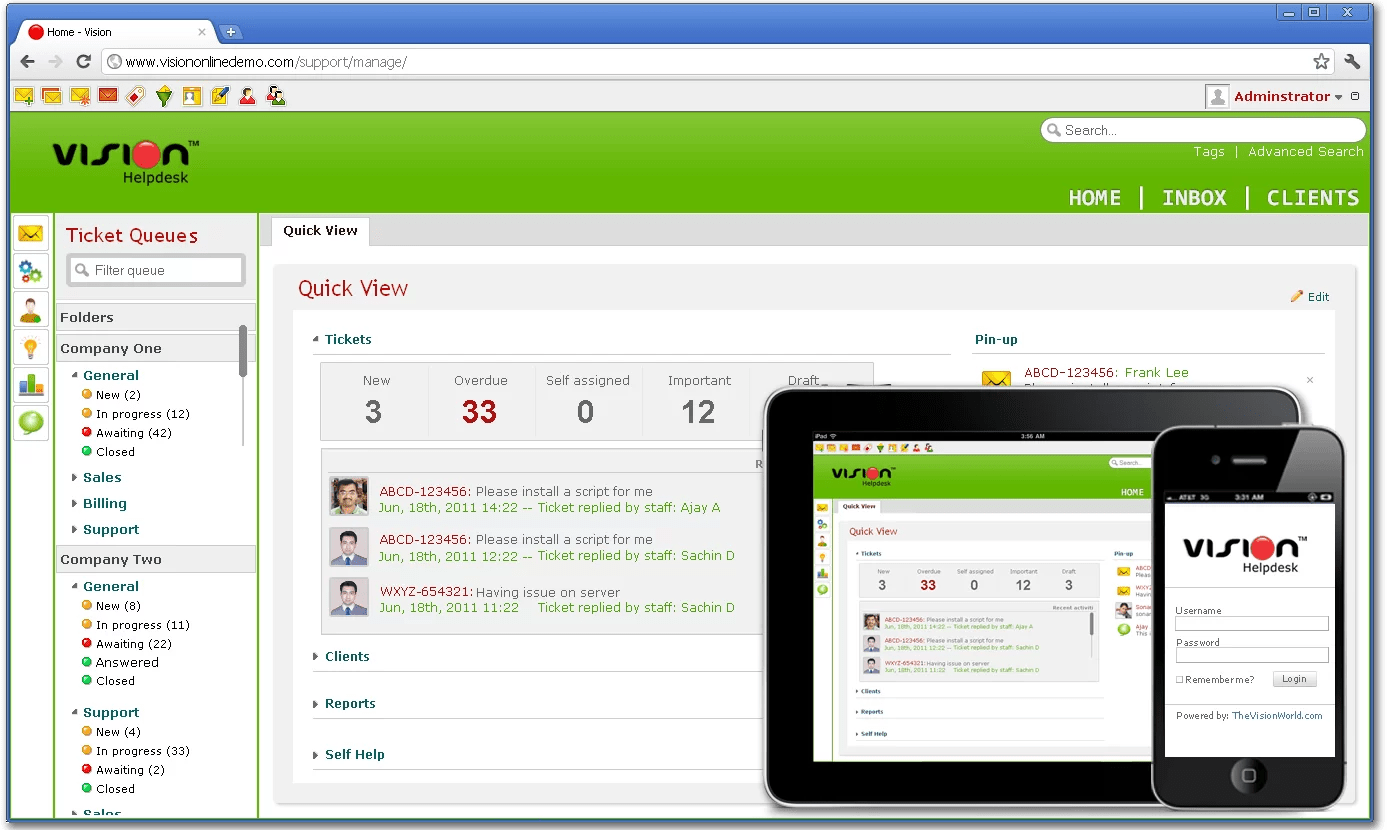Click inside the Filter queue search box

pos(155,269)
